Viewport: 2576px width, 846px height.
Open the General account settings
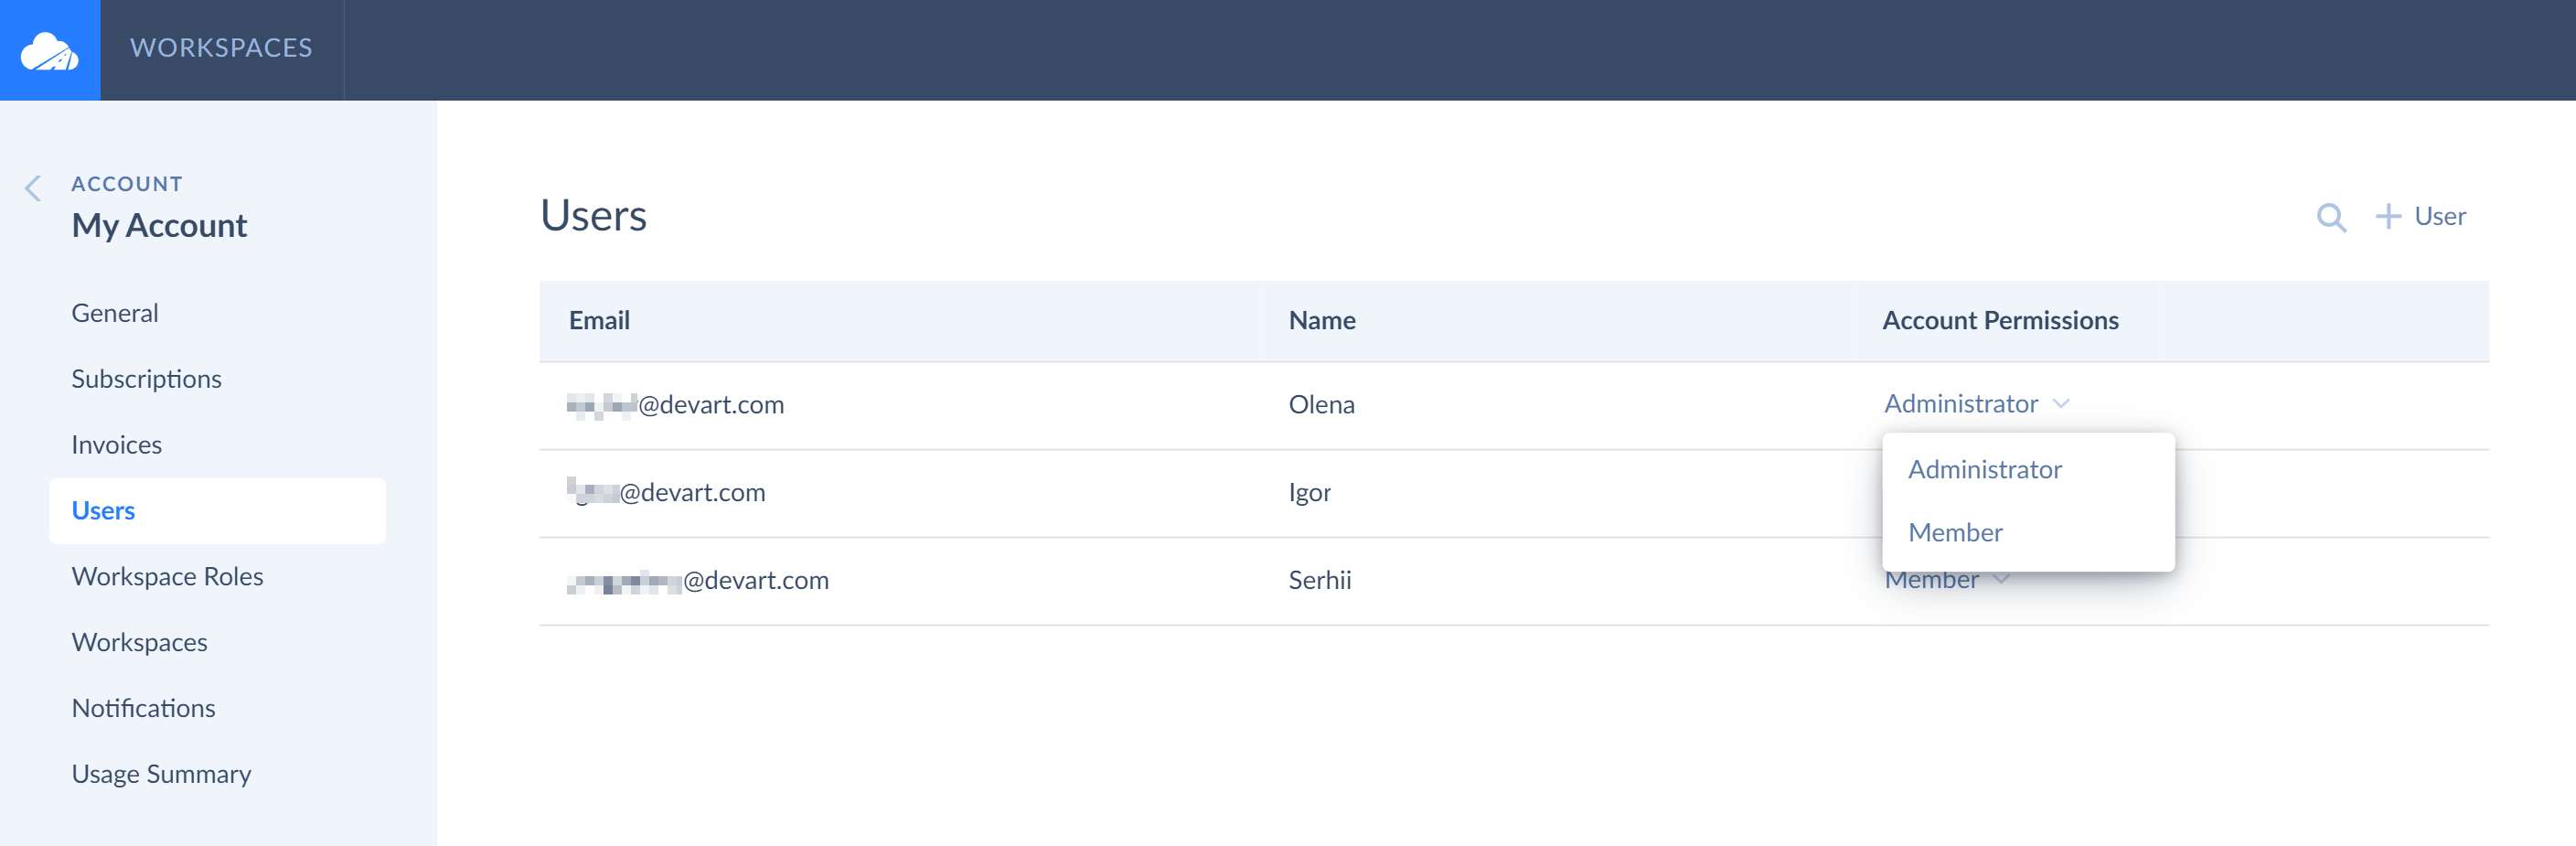coord(114,312)
